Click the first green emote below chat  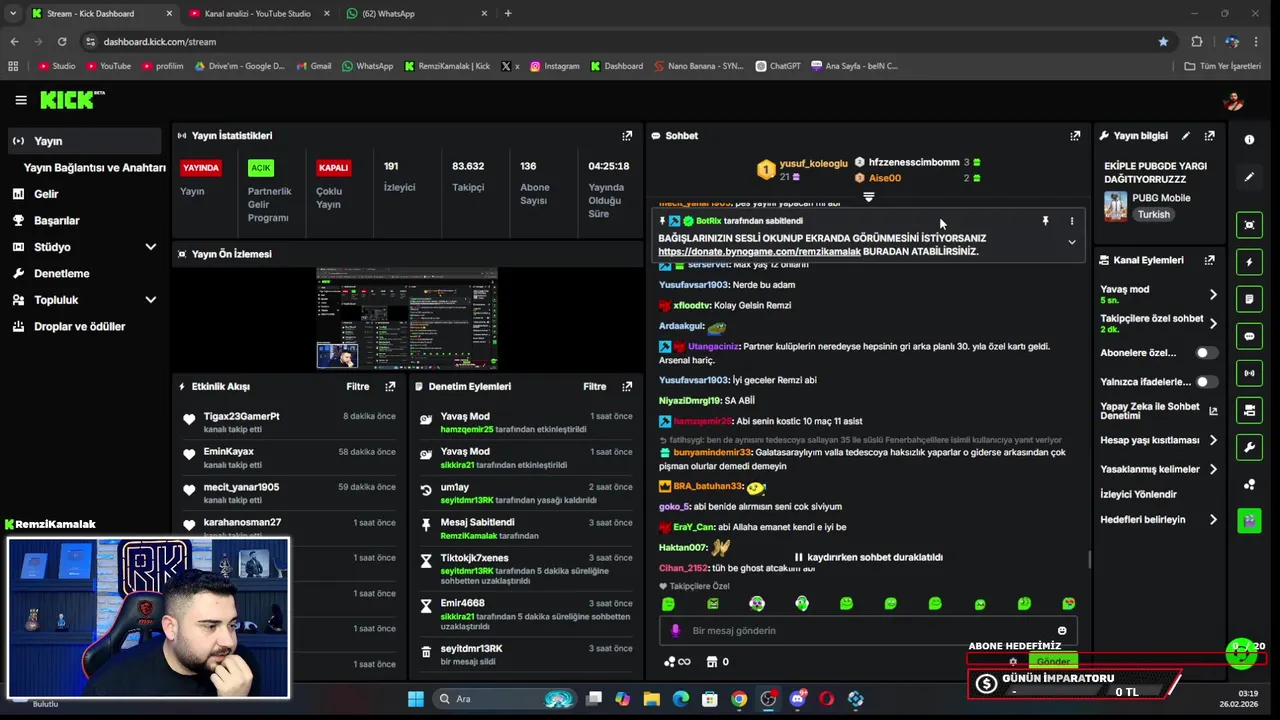tap(668, 604)
